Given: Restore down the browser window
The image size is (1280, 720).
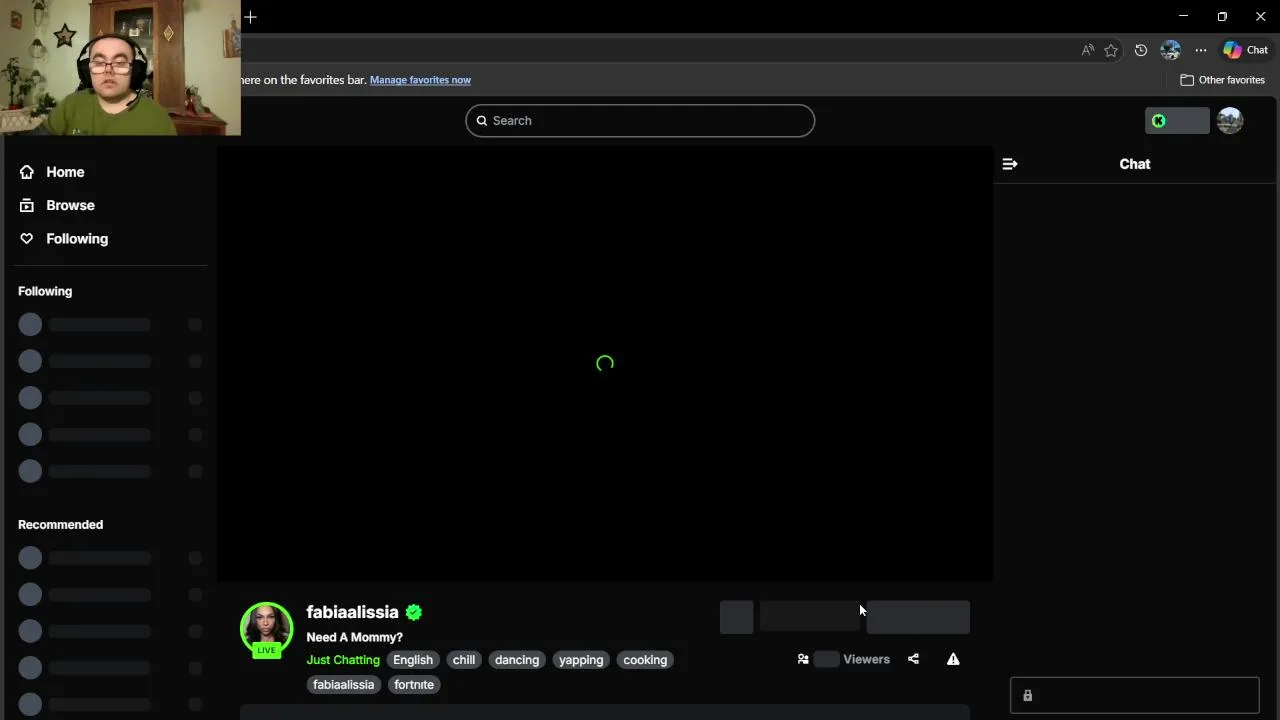Looking at the screenshot, I should [x=1222, y=17].
